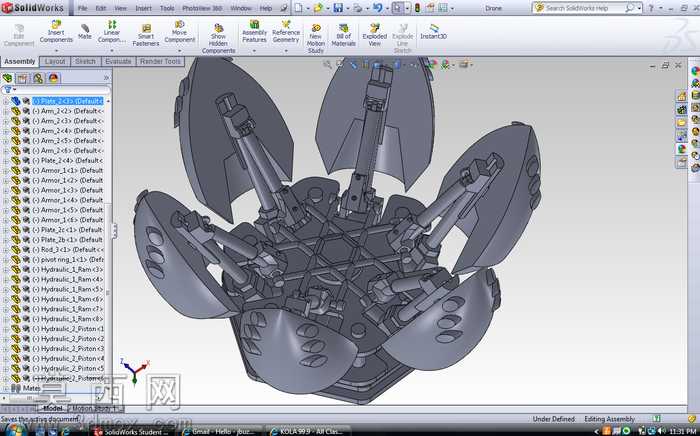This screenshot has width=700, height=436.
Task: Start a New Motion Study
Action: pyautogui.click(x=316, y=39)
